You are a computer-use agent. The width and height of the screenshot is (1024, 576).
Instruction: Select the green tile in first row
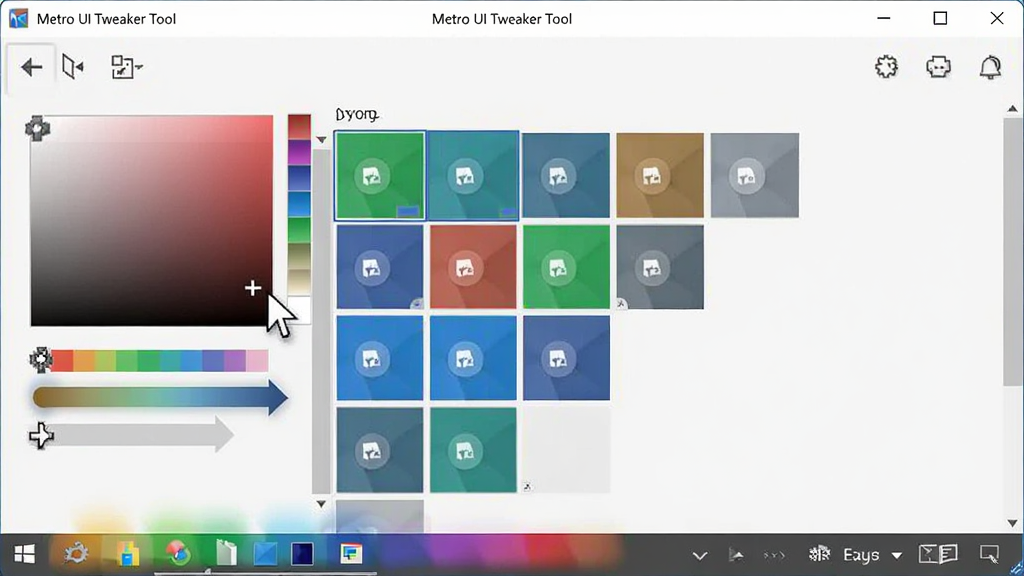(379, 176)
